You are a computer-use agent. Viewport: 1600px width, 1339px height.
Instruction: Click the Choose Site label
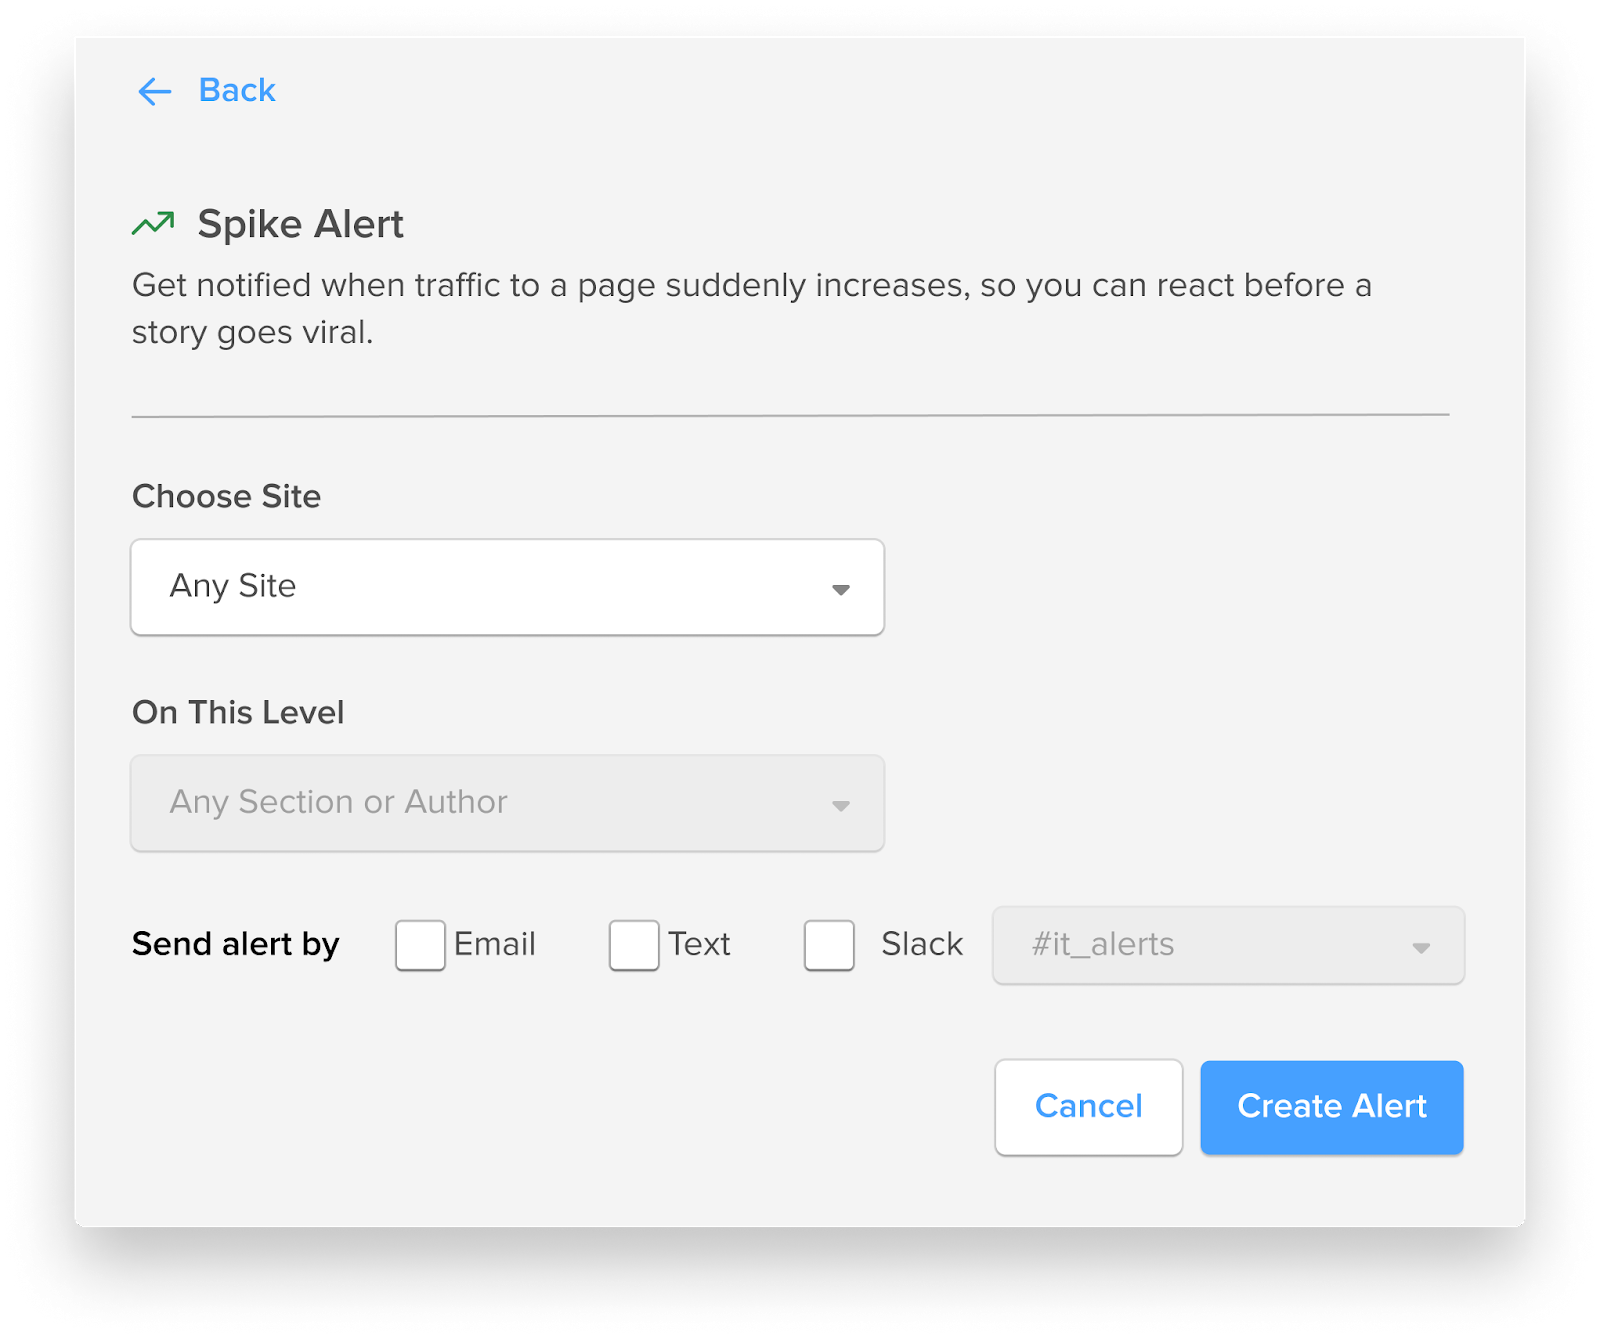(x=226, y=496)
